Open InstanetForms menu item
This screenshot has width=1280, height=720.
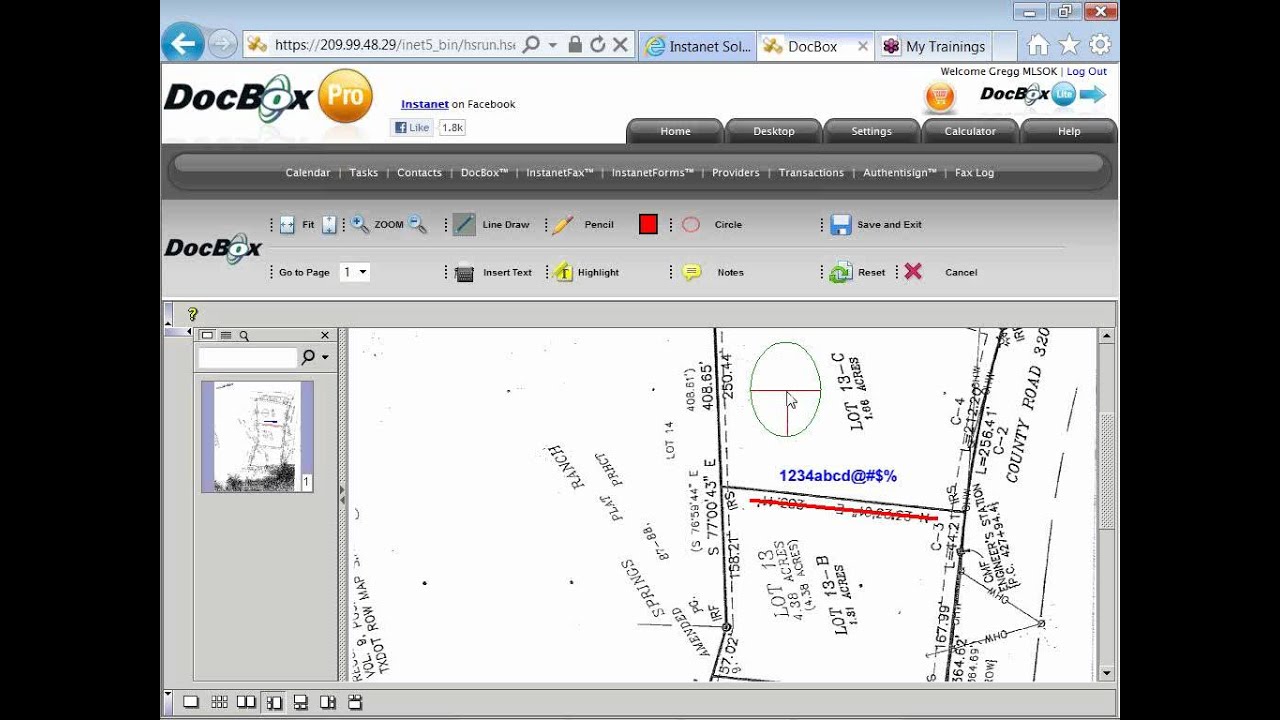click(x=653, y=173)
